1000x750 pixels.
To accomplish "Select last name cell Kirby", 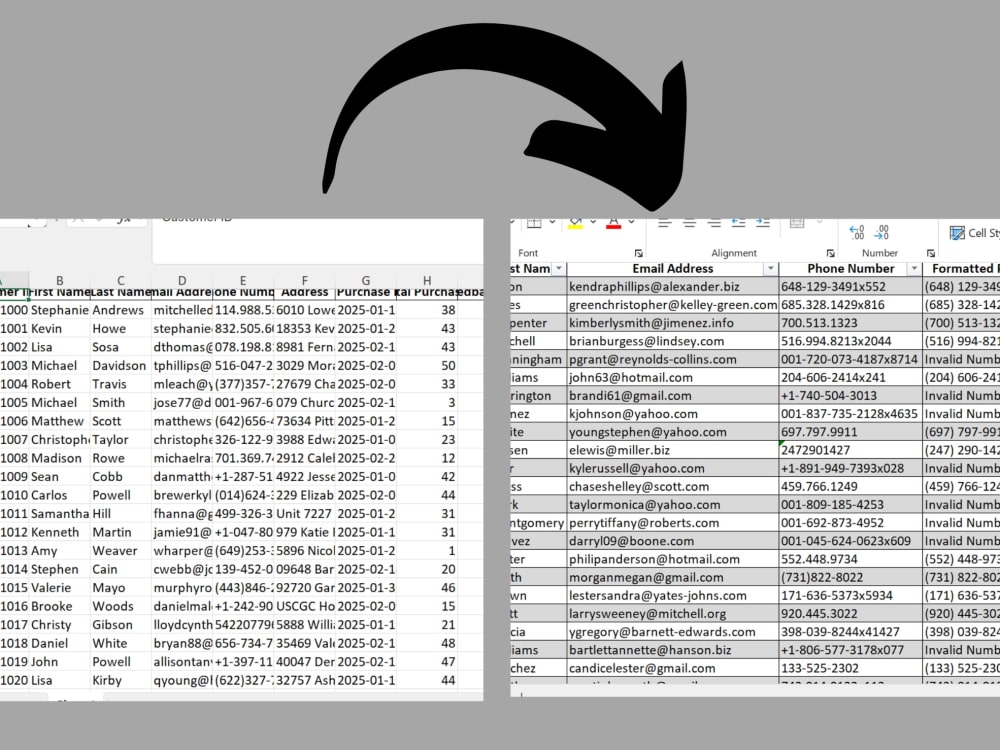I will tap(121, 680).
